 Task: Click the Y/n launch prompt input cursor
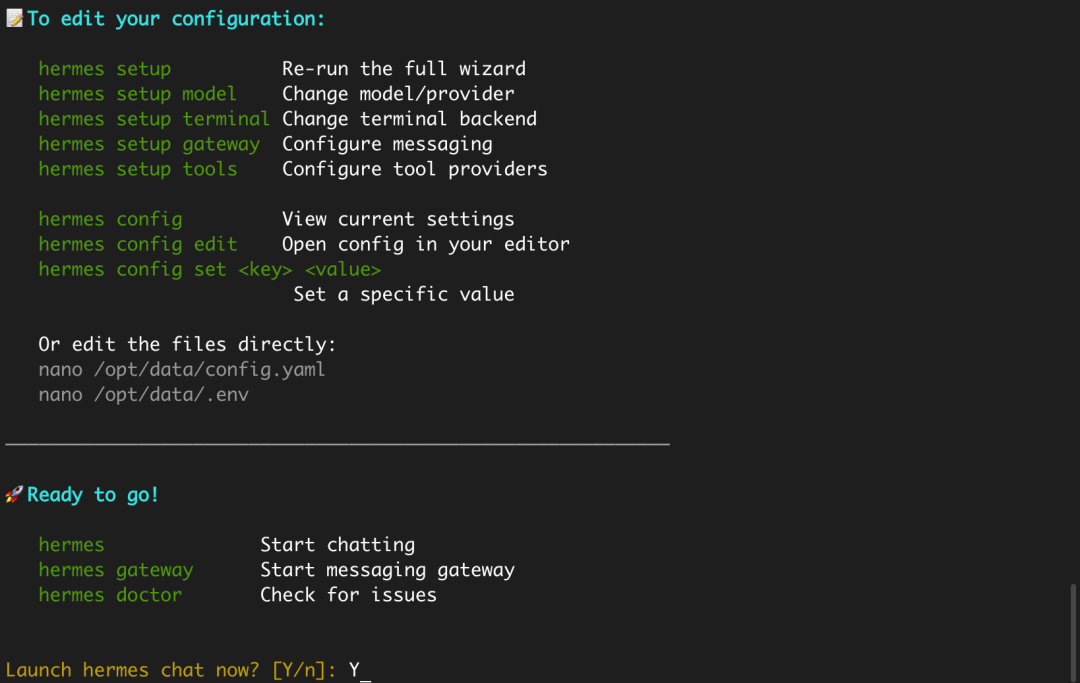click(x=366, y=671)
